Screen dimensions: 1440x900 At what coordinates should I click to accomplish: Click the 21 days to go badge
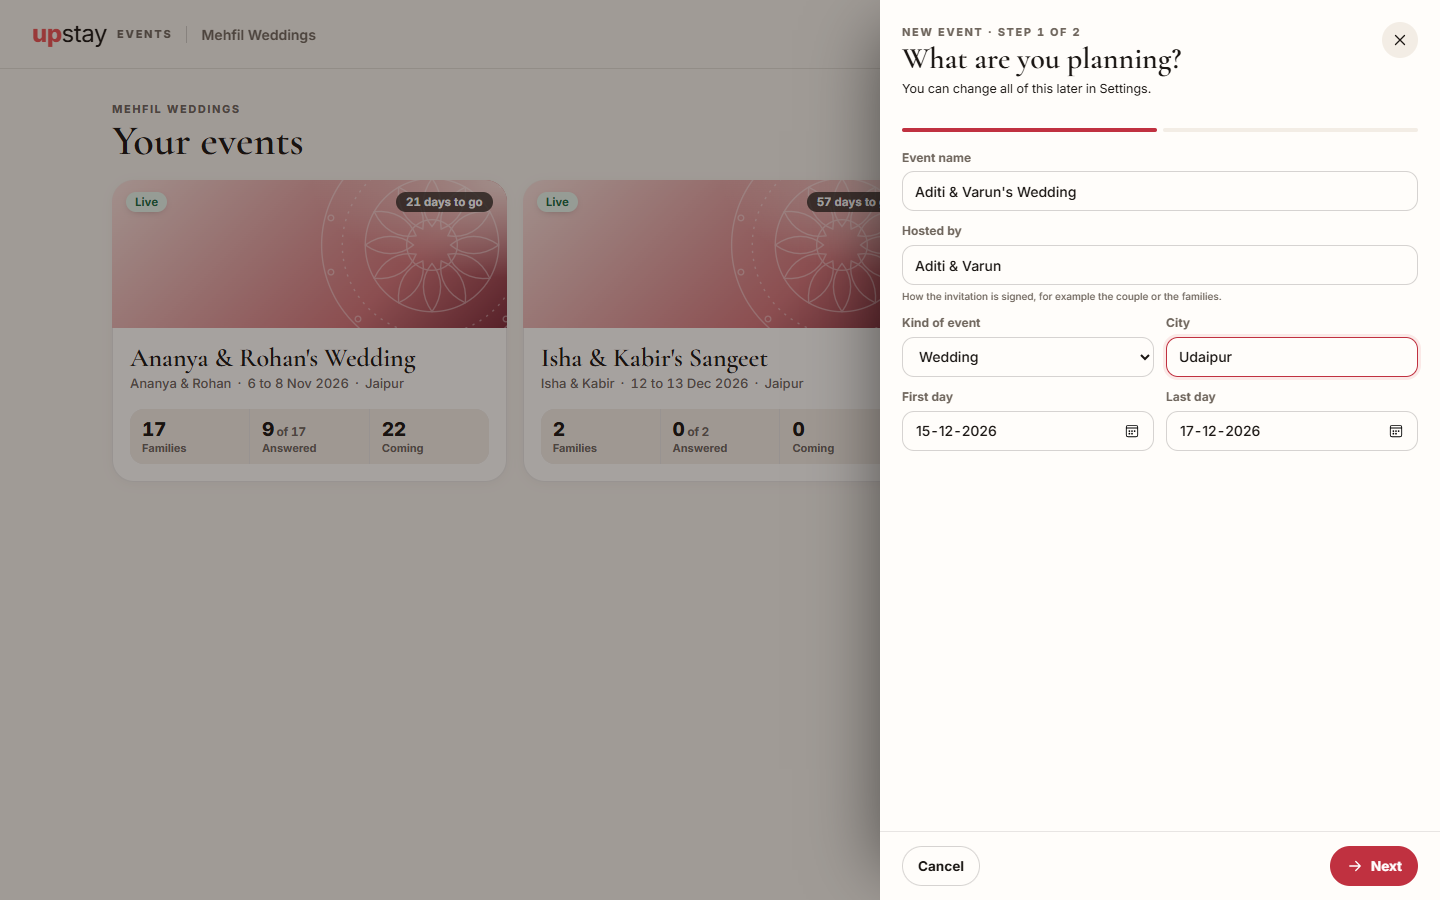(444, 202)
